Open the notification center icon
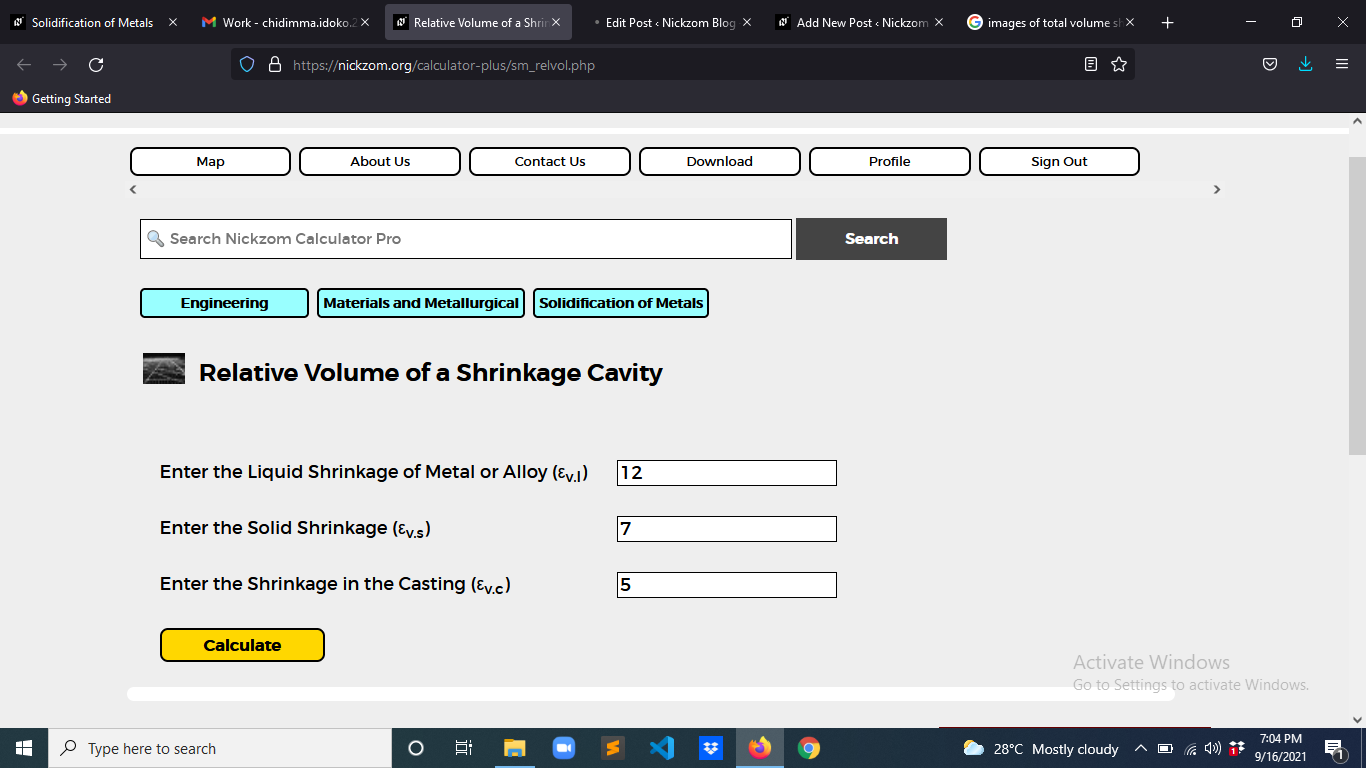The width and height of the screenshot is (1366, 768). tap(1335, 748)
